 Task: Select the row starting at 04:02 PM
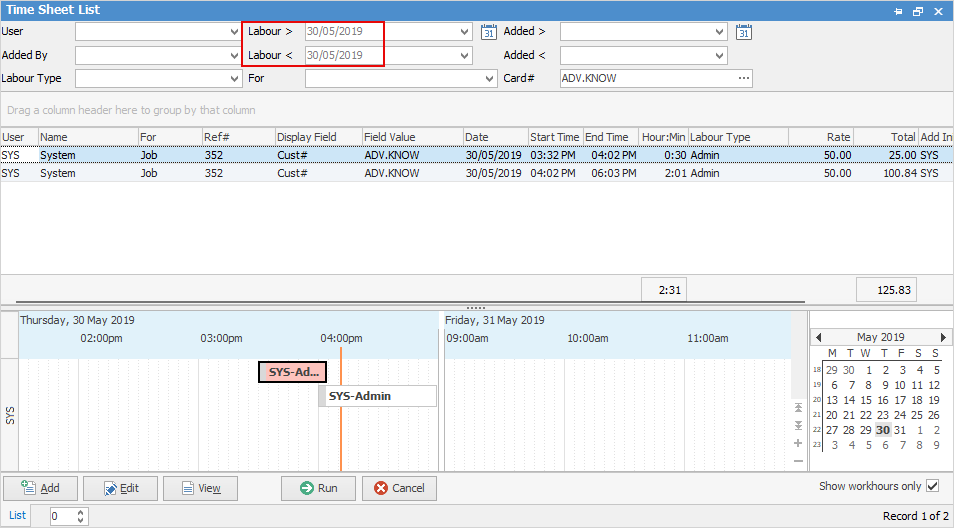click(477, 173)
